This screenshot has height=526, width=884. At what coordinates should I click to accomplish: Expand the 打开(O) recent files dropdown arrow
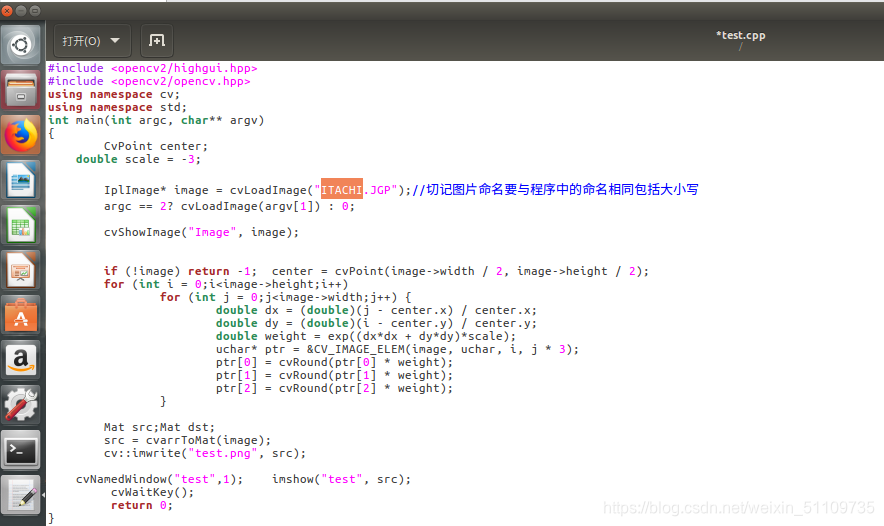116,41
